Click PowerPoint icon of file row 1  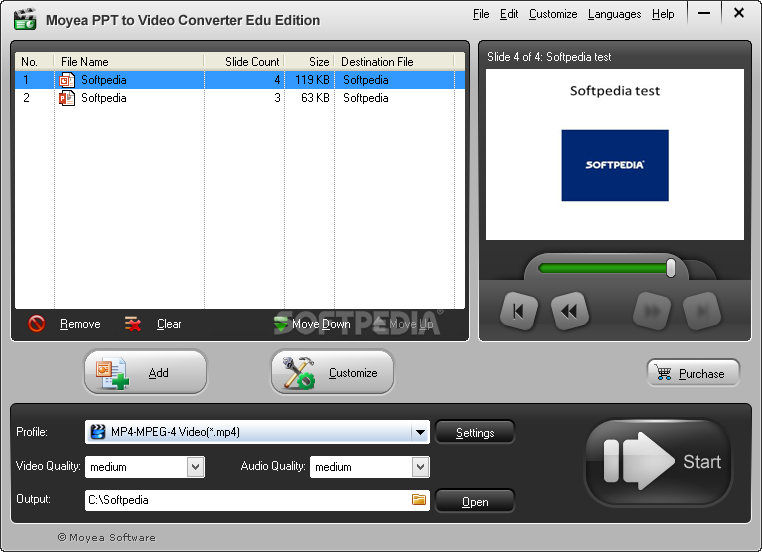[67, 80]
